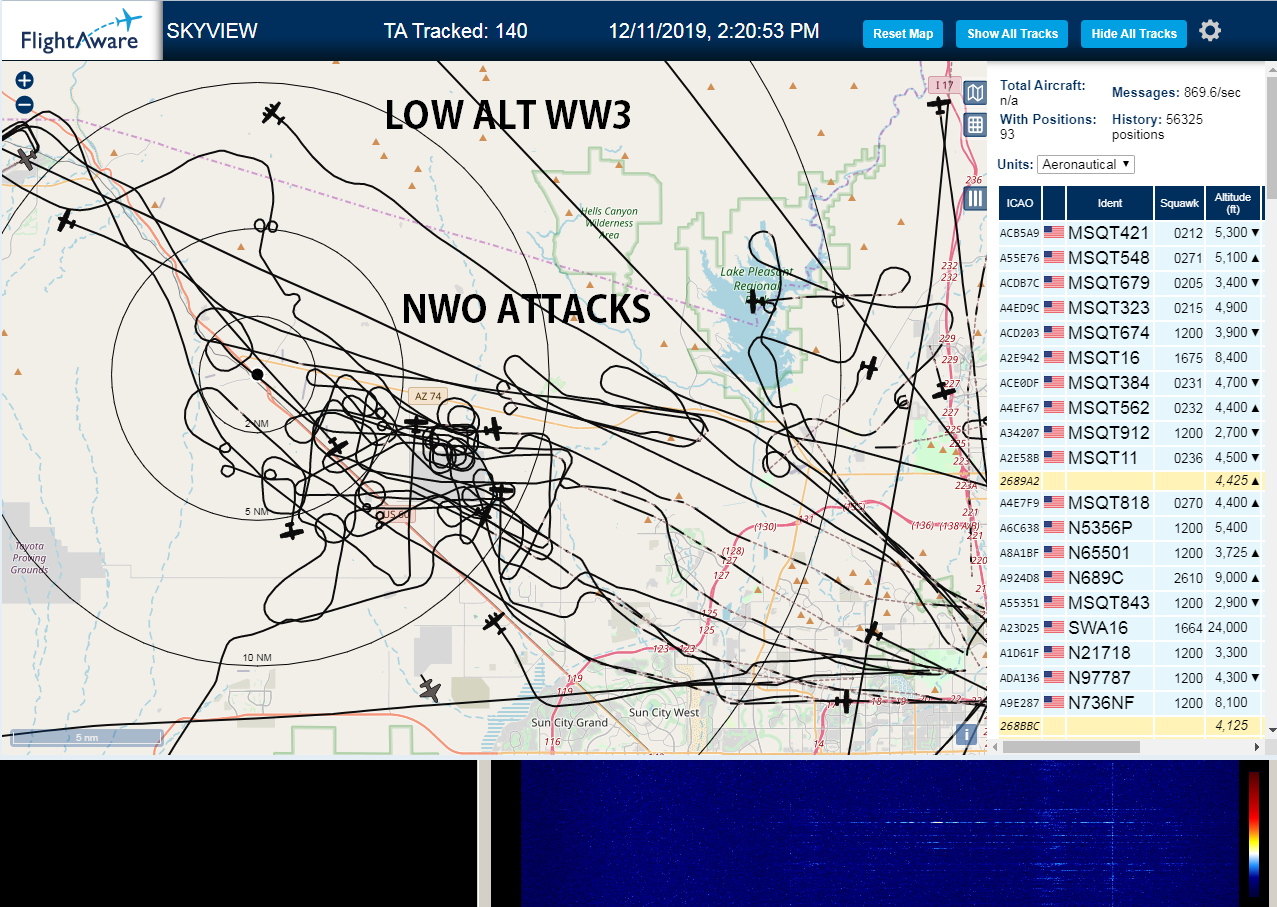The width and height of the screenshot is (1277, 907).
Task: Click the With Positions 93 statistic
Action: (x=1048, y=126)
